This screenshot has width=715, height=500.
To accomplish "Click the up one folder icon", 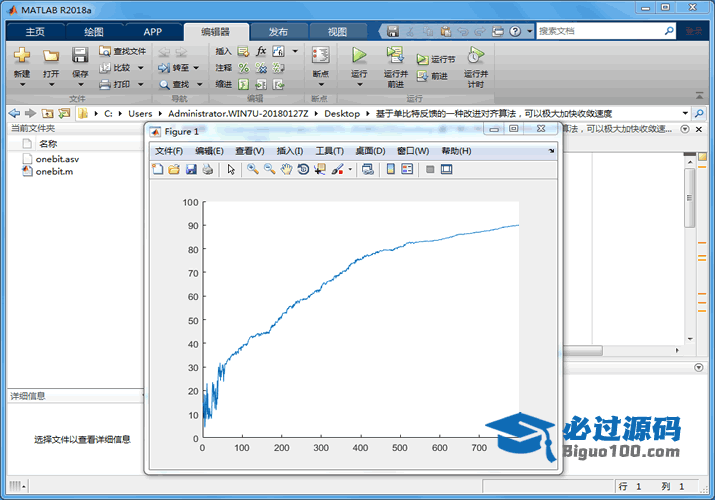I will [x=47, y=113].
